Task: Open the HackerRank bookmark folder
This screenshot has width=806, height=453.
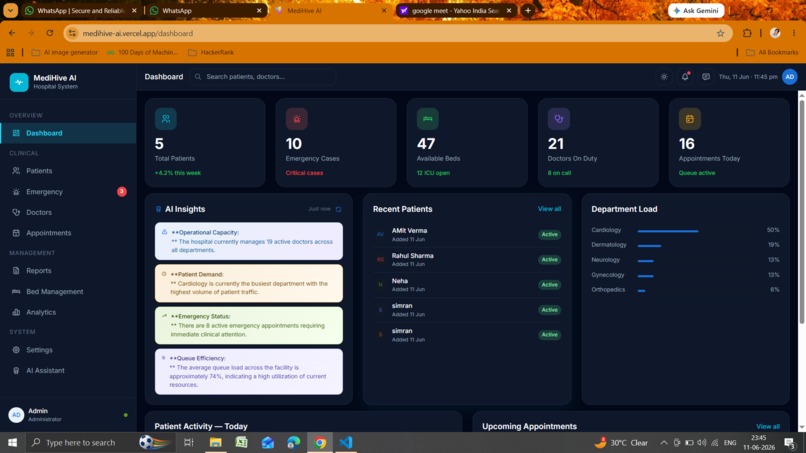Action: pyautogui.click(x=211, y=52)
